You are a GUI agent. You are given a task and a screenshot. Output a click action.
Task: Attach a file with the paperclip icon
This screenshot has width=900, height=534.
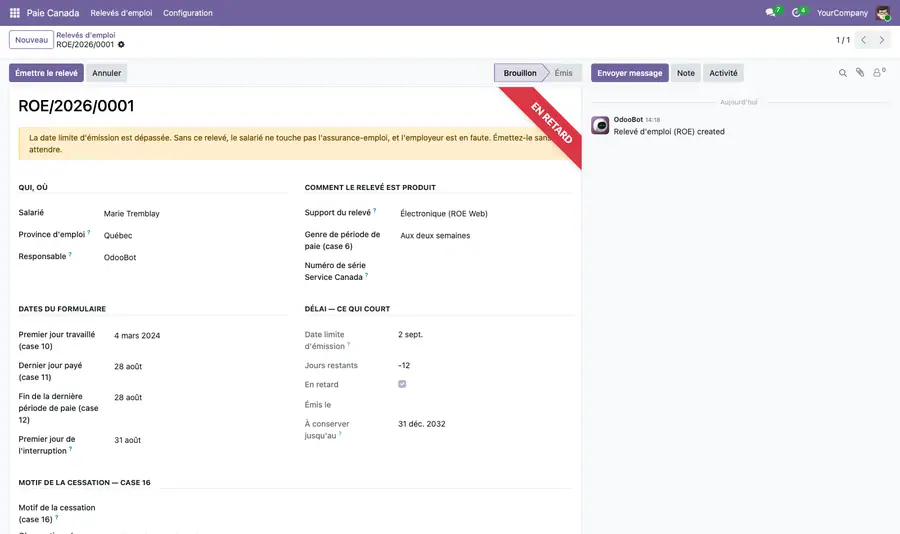860,72
